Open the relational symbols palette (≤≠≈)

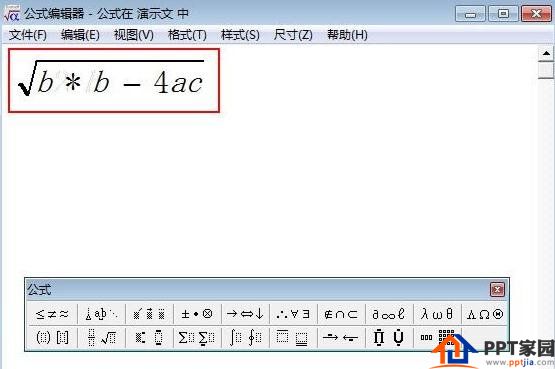(x=52, y=314)
